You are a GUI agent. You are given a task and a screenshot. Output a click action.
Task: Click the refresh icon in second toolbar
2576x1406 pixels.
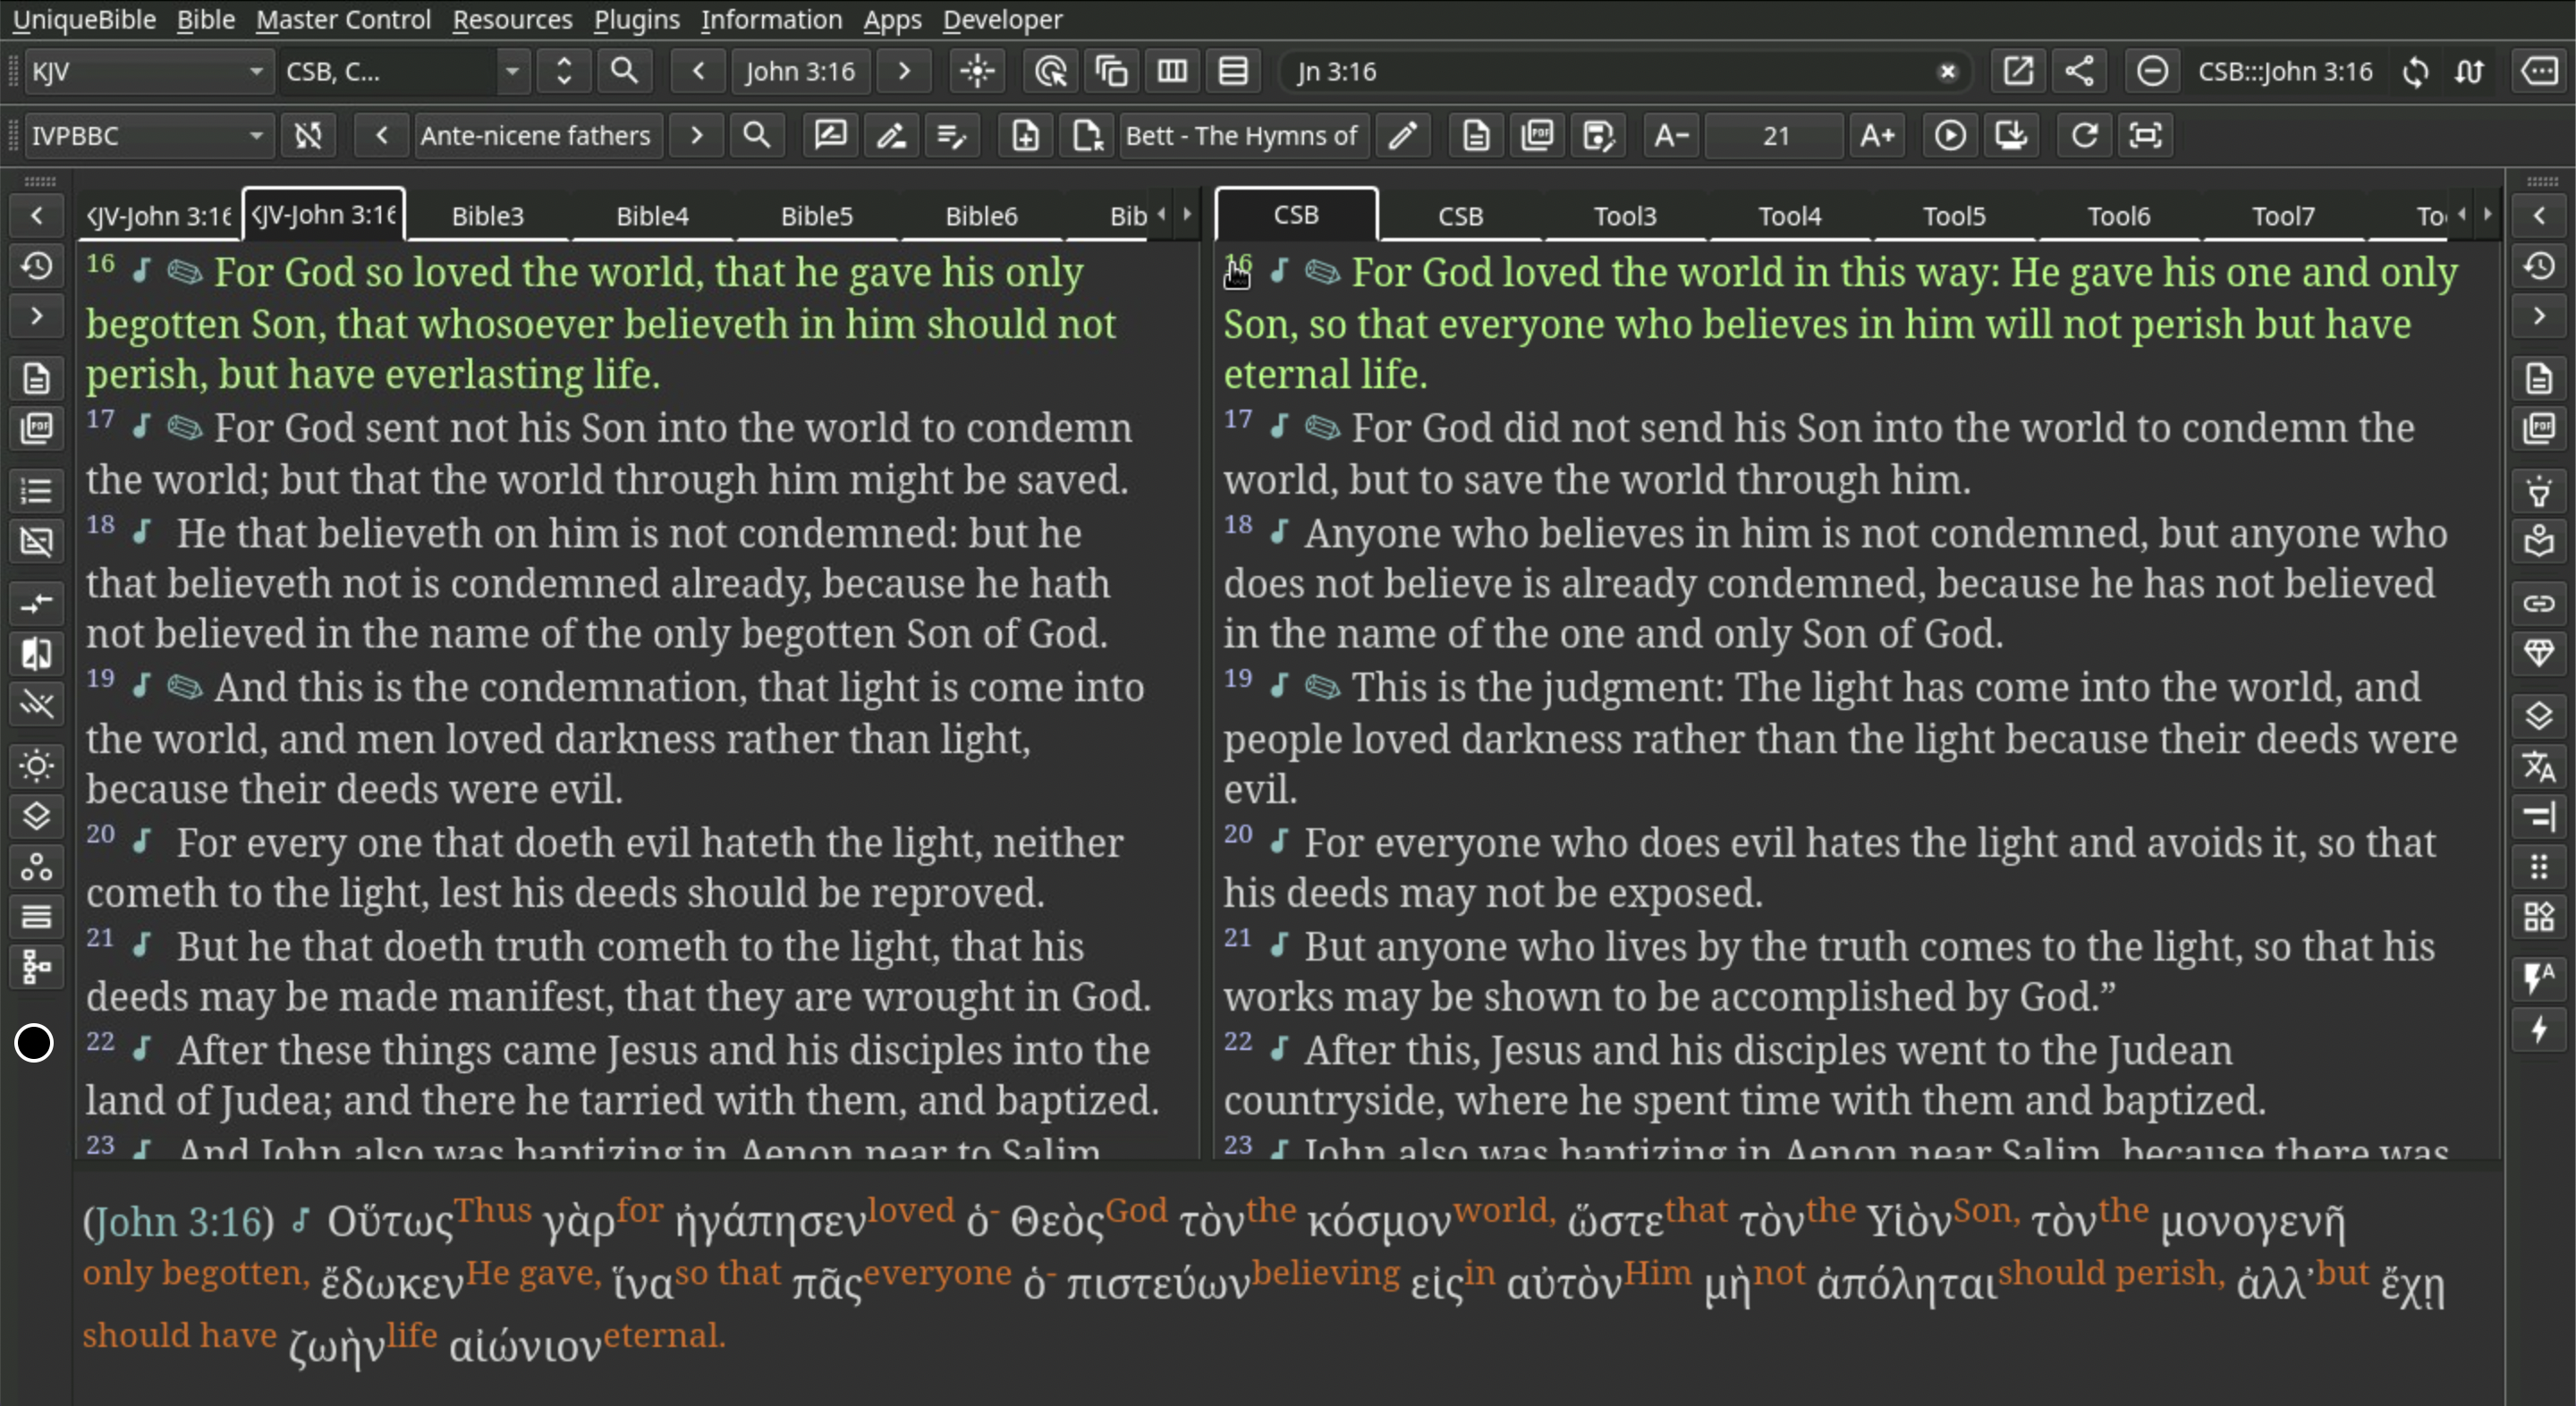point(2084,135)
